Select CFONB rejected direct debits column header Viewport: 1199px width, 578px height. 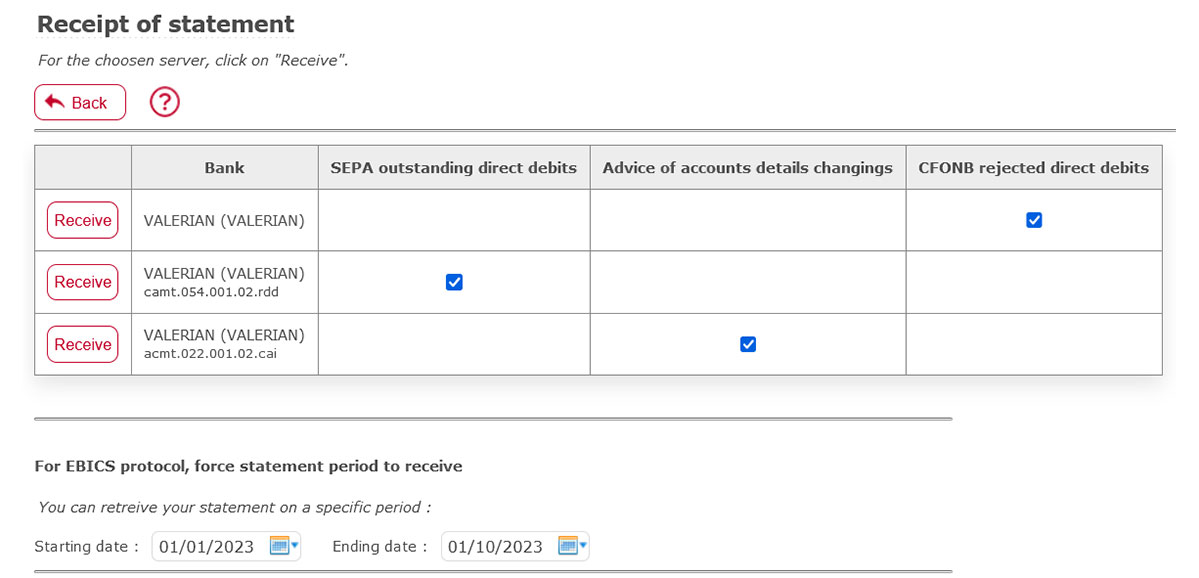click(1034, 167)
